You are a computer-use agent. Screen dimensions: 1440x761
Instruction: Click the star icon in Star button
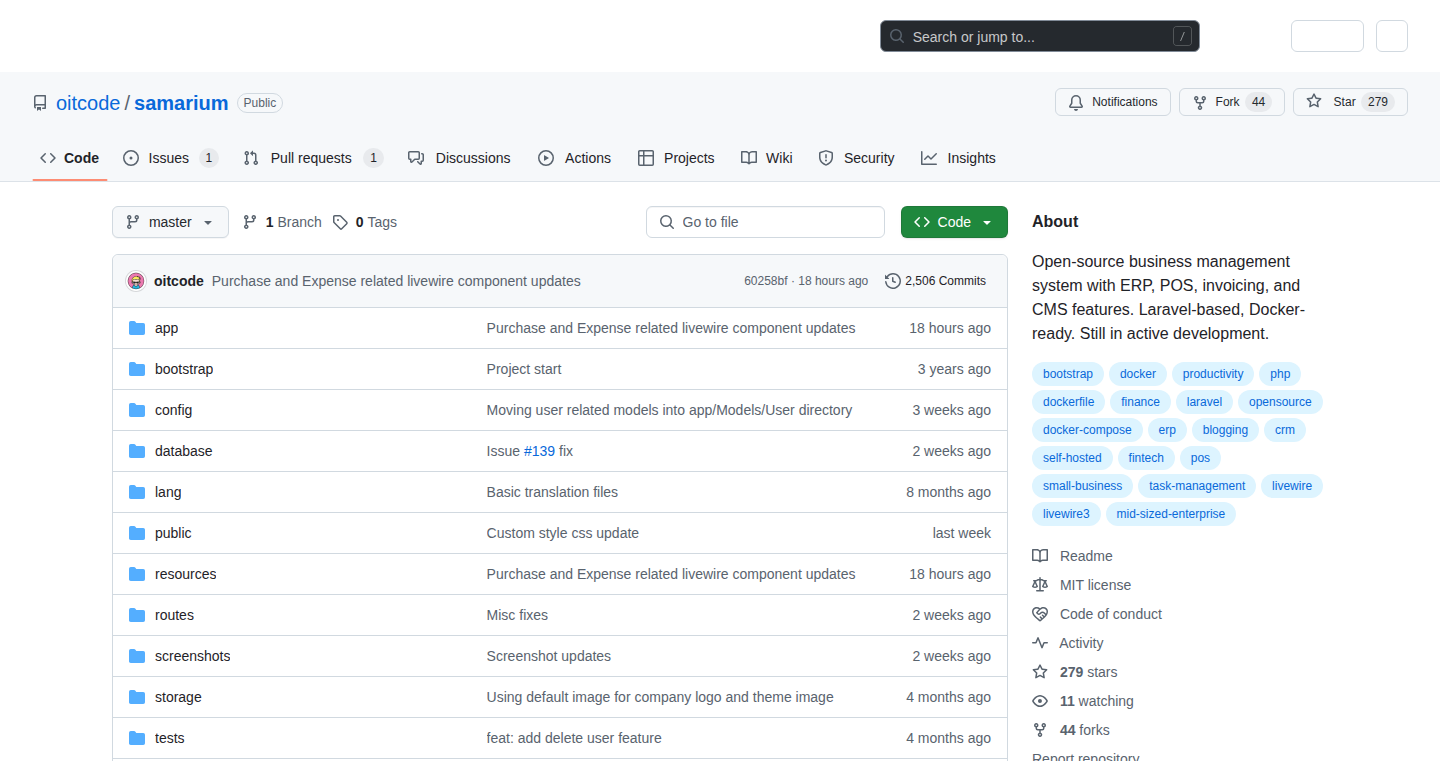pyautogui.click(x=1314, y=102)
